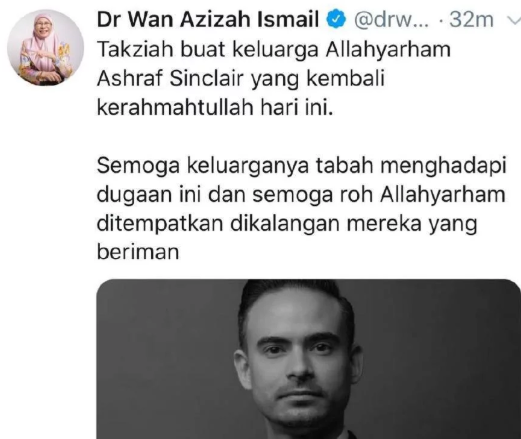
Task: Open Dr Wan Azizah's profile avatar
Action: point(45,48)
